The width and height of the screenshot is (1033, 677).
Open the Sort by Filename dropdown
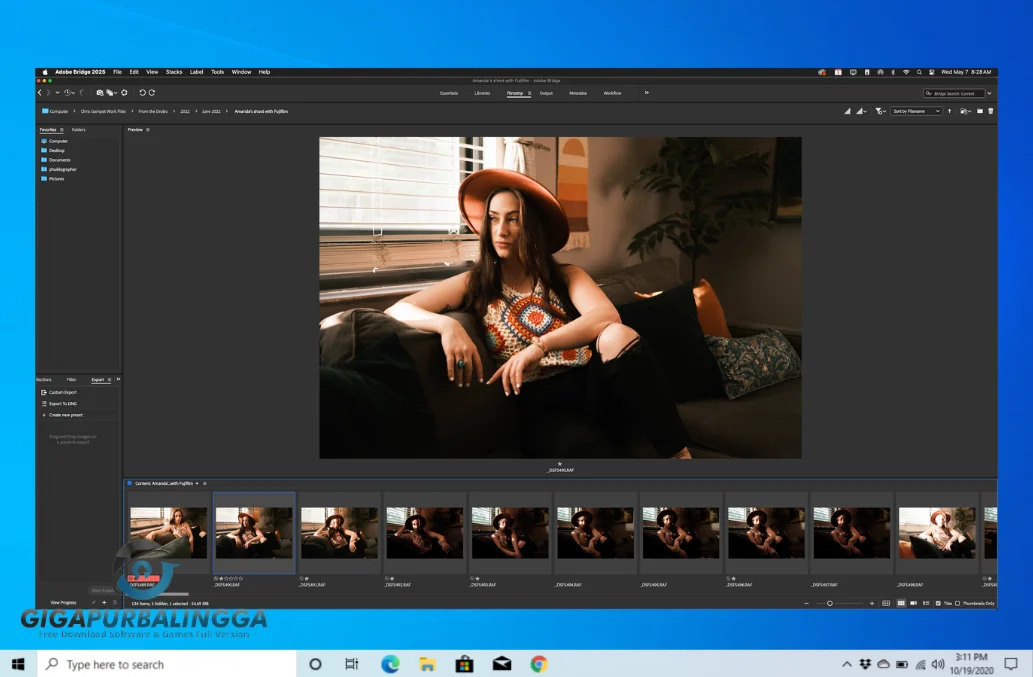tap(918, 111)
